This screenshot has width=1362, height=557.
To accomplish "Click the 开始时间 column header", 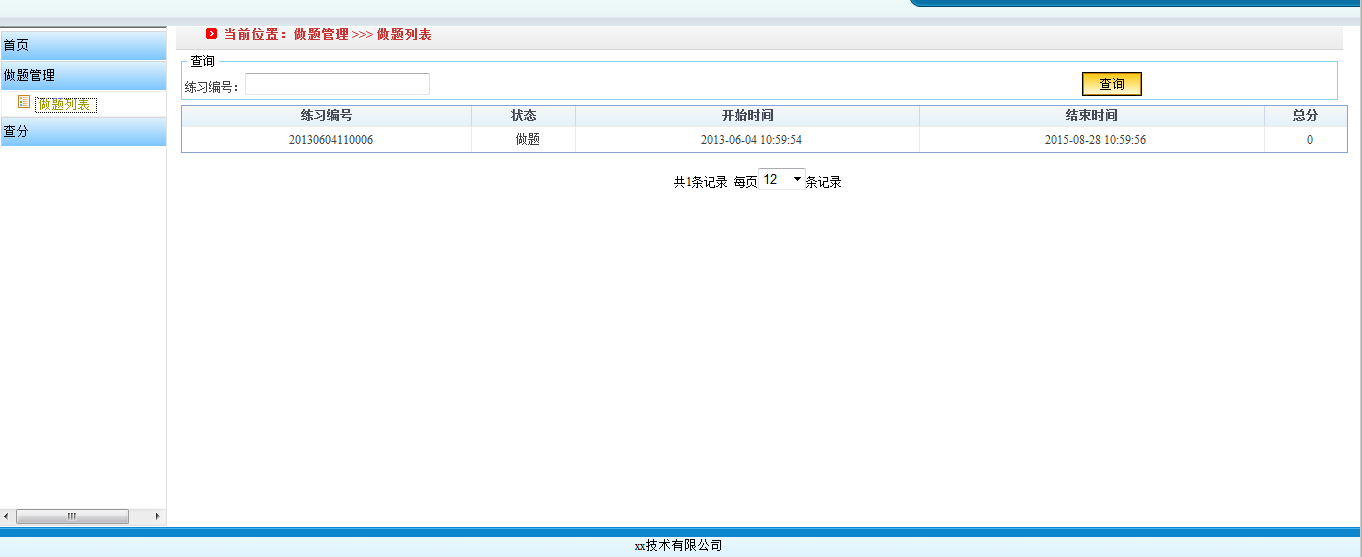I will pyautogui.click(x=747, y=115).
